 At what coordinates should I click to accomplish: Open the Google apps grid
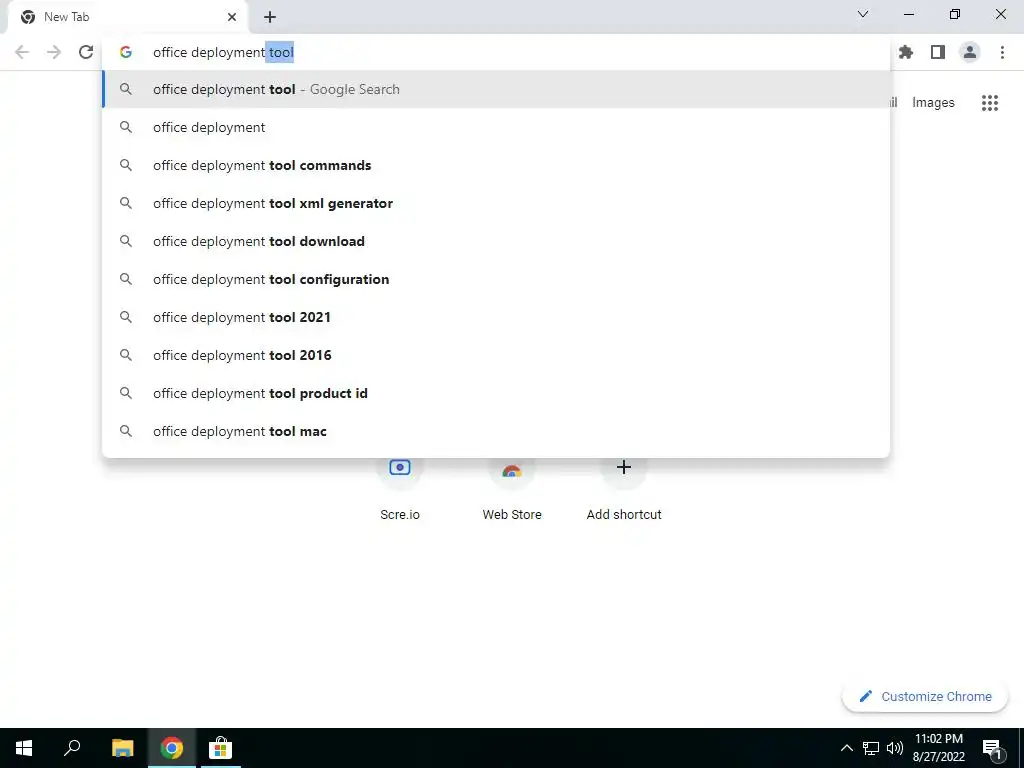coord(990,103)
